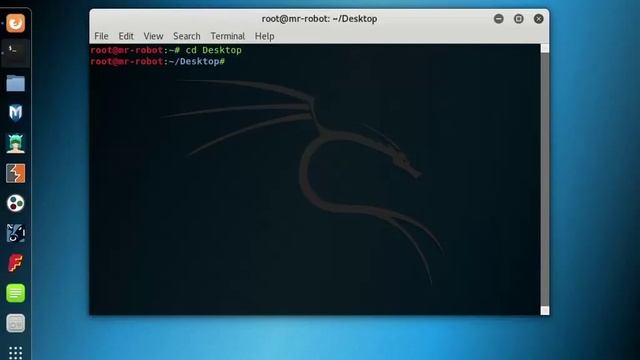Open the red F dock application
The width and height of the screenshot is (640, 360).
click(x=16, y=263)
